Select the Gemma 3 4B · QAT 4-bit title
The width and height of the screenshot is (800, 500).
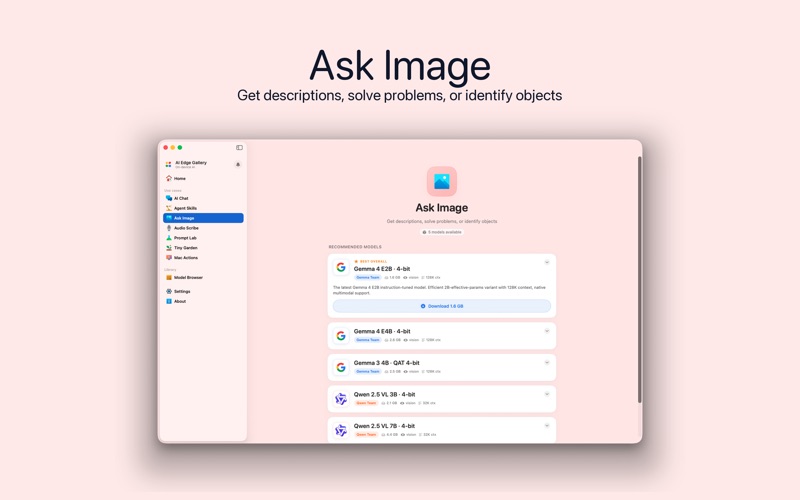click(387, 363)
